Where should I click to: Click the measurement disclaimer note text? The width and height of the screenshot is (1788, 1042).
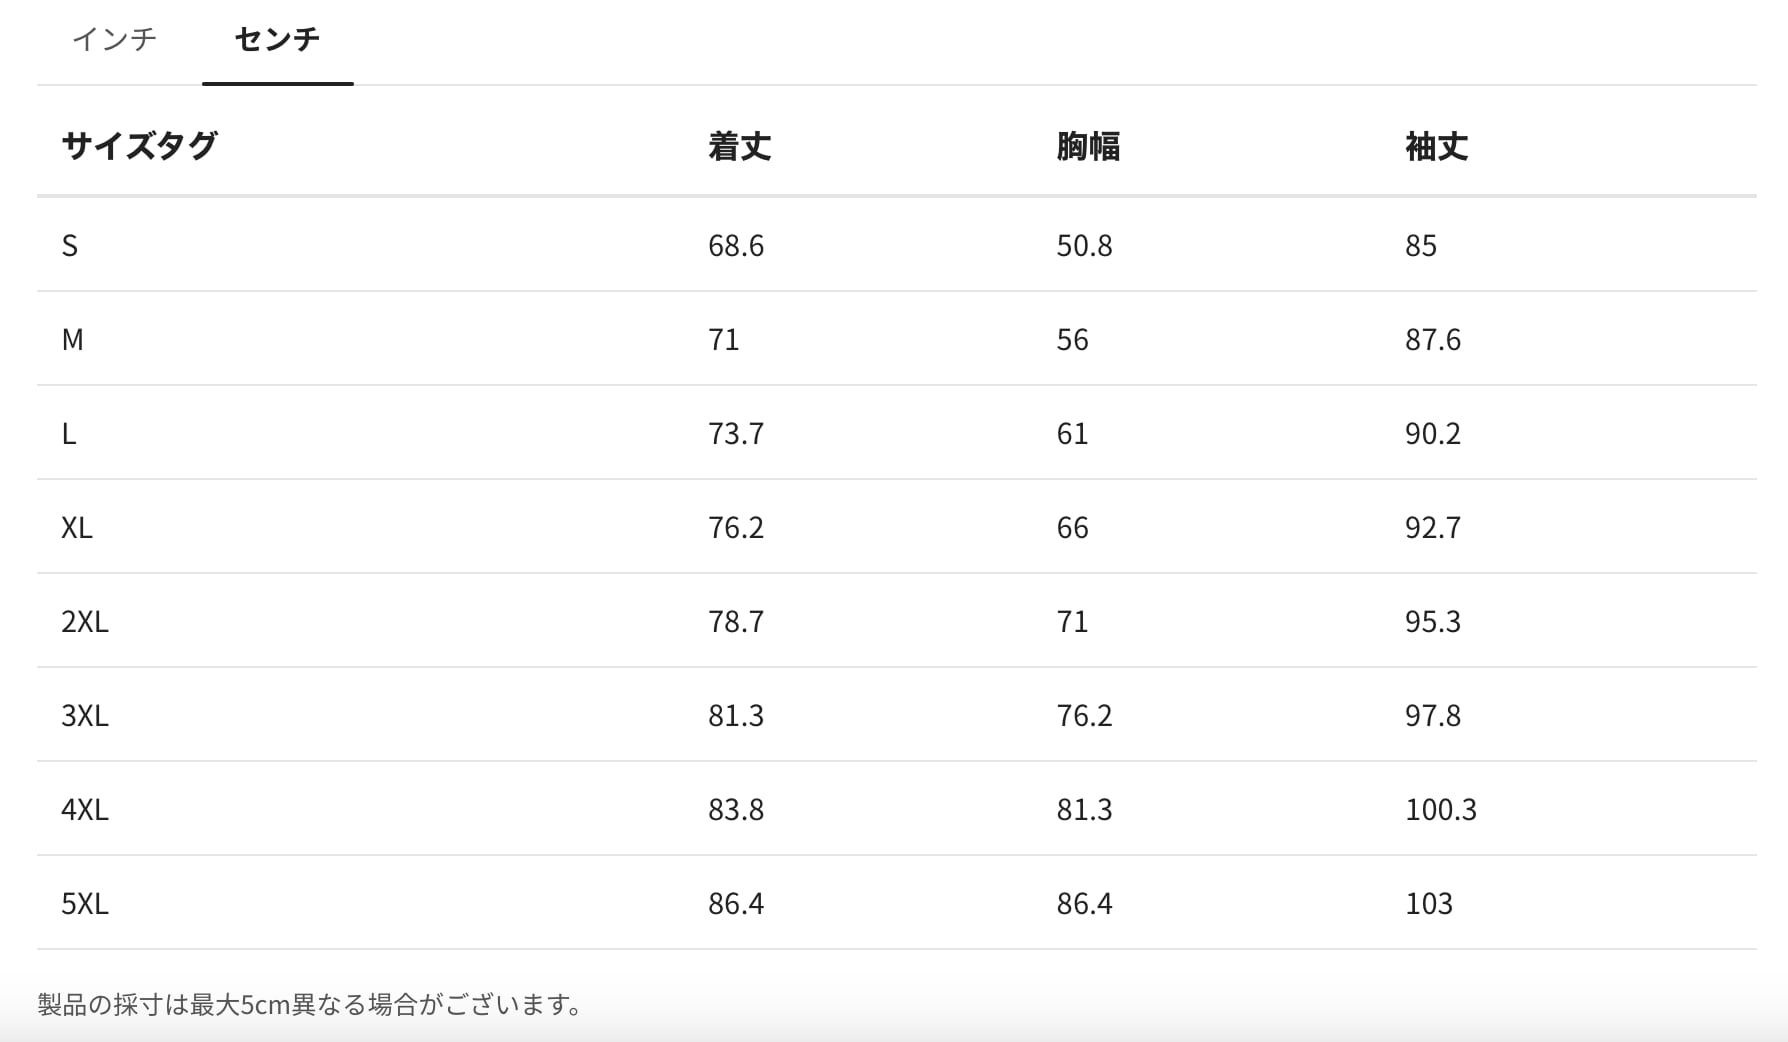coord(310,1004)
